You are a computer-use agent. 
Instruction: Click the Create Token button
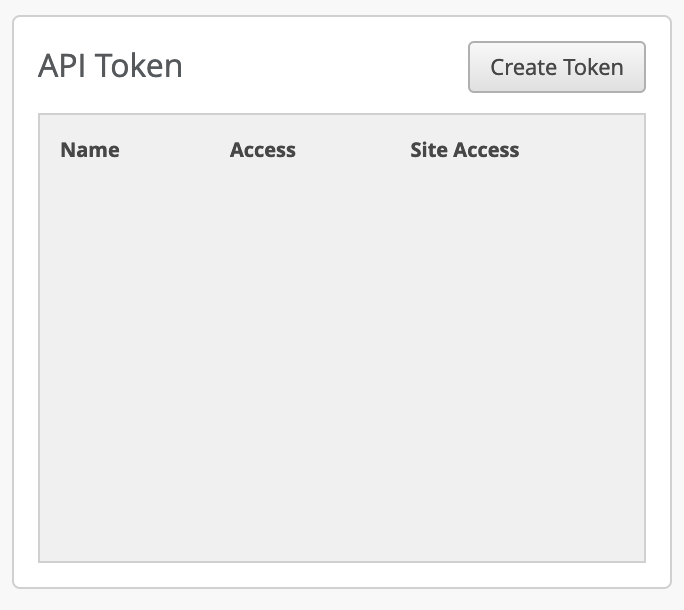556,67
